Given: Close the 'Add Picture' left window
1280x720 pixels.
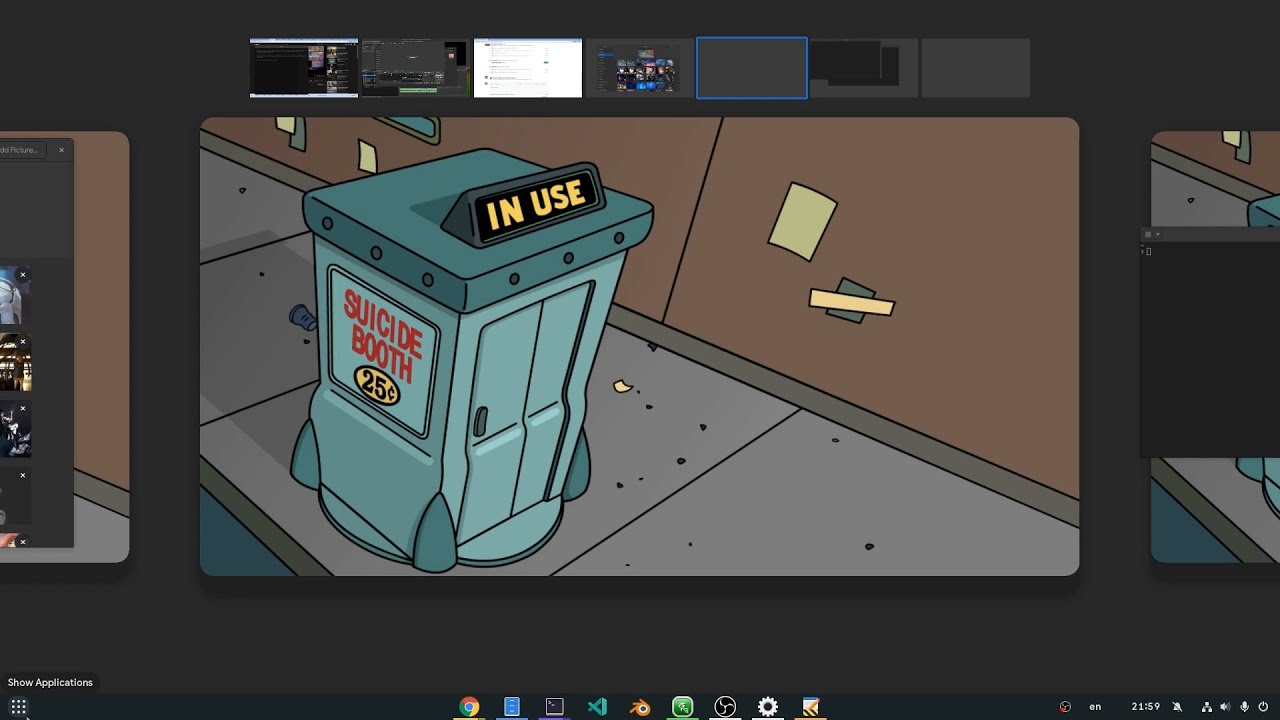Looking at the screenshot, I should (61, 150).
